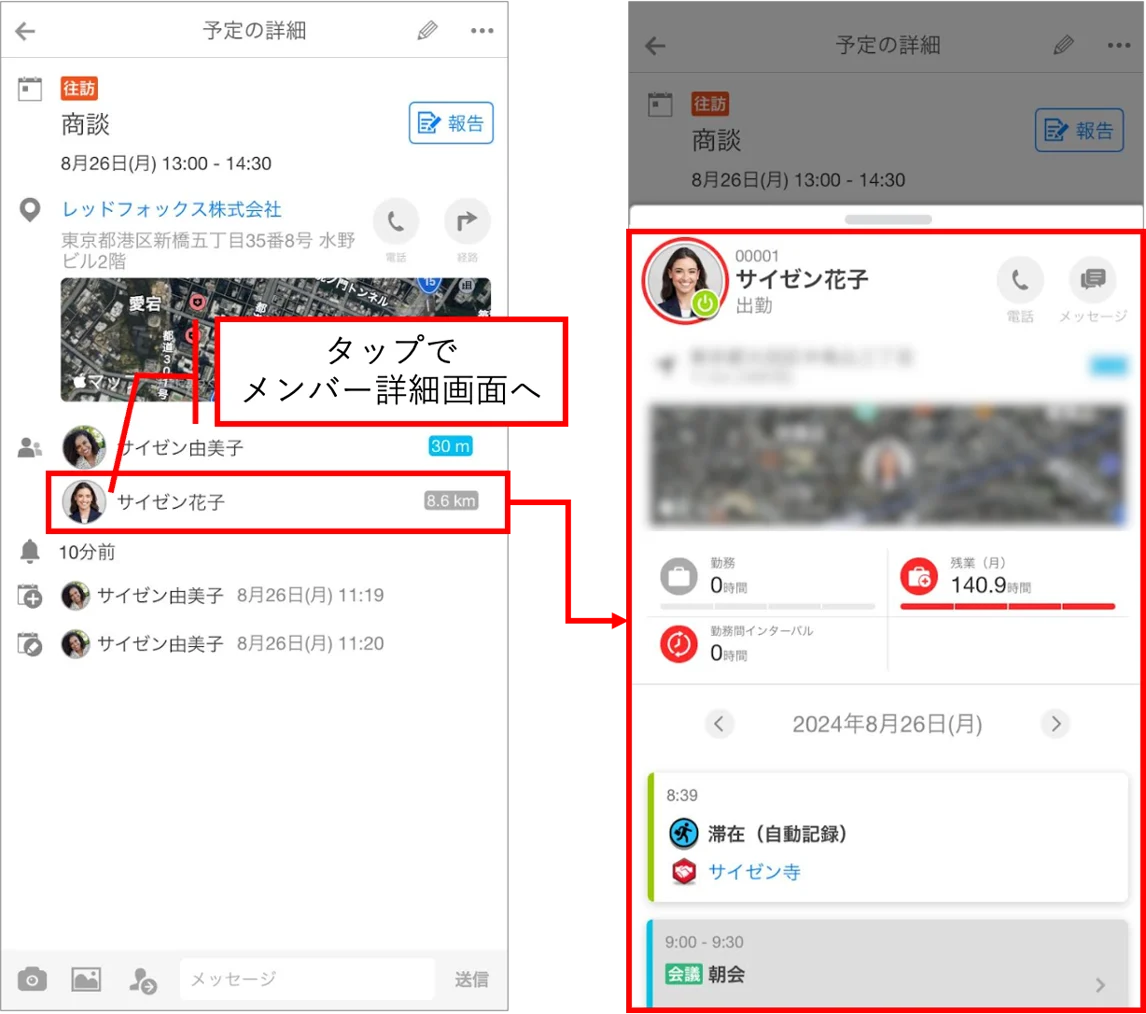This screenshot has height=1014, width=1146.
Task: Tap the メッセージ input field
Action: (x=307, y=979)
